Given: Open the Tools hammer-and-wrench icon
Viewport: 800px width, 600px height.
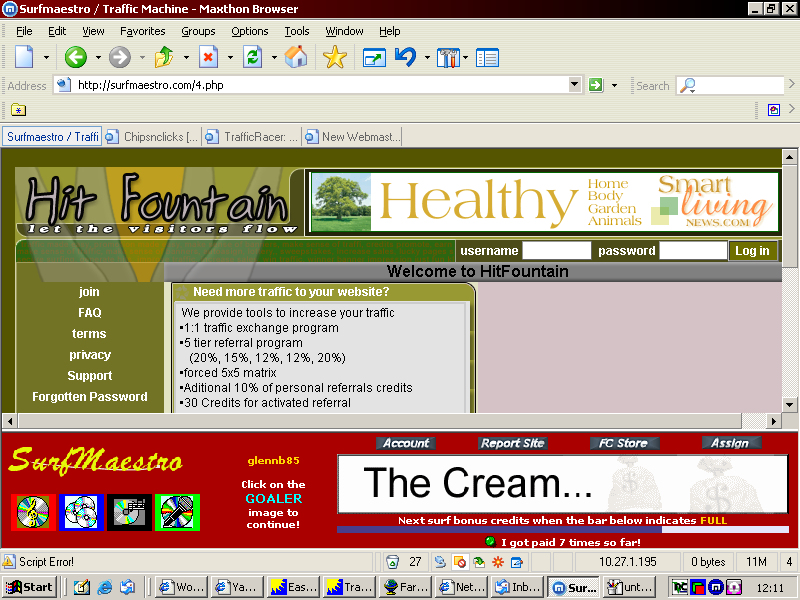Looking at the screenshot, I should click(448, 58).
